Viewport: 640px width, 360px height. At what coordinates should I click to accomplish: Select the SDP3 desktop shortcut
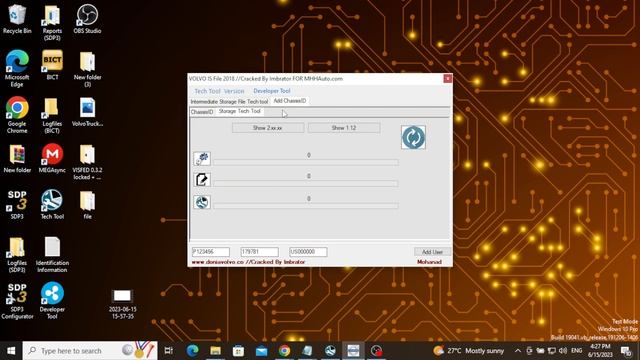click(17, 204)
